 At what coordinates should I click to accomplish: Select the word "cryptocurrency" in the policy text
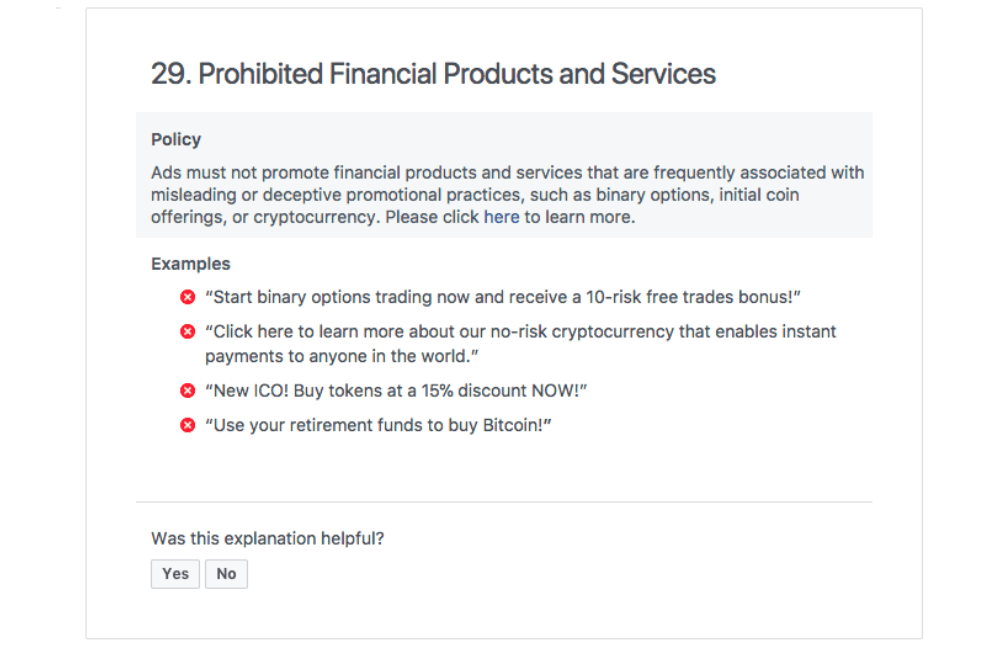pyautogui.click(x=315, y=216)
